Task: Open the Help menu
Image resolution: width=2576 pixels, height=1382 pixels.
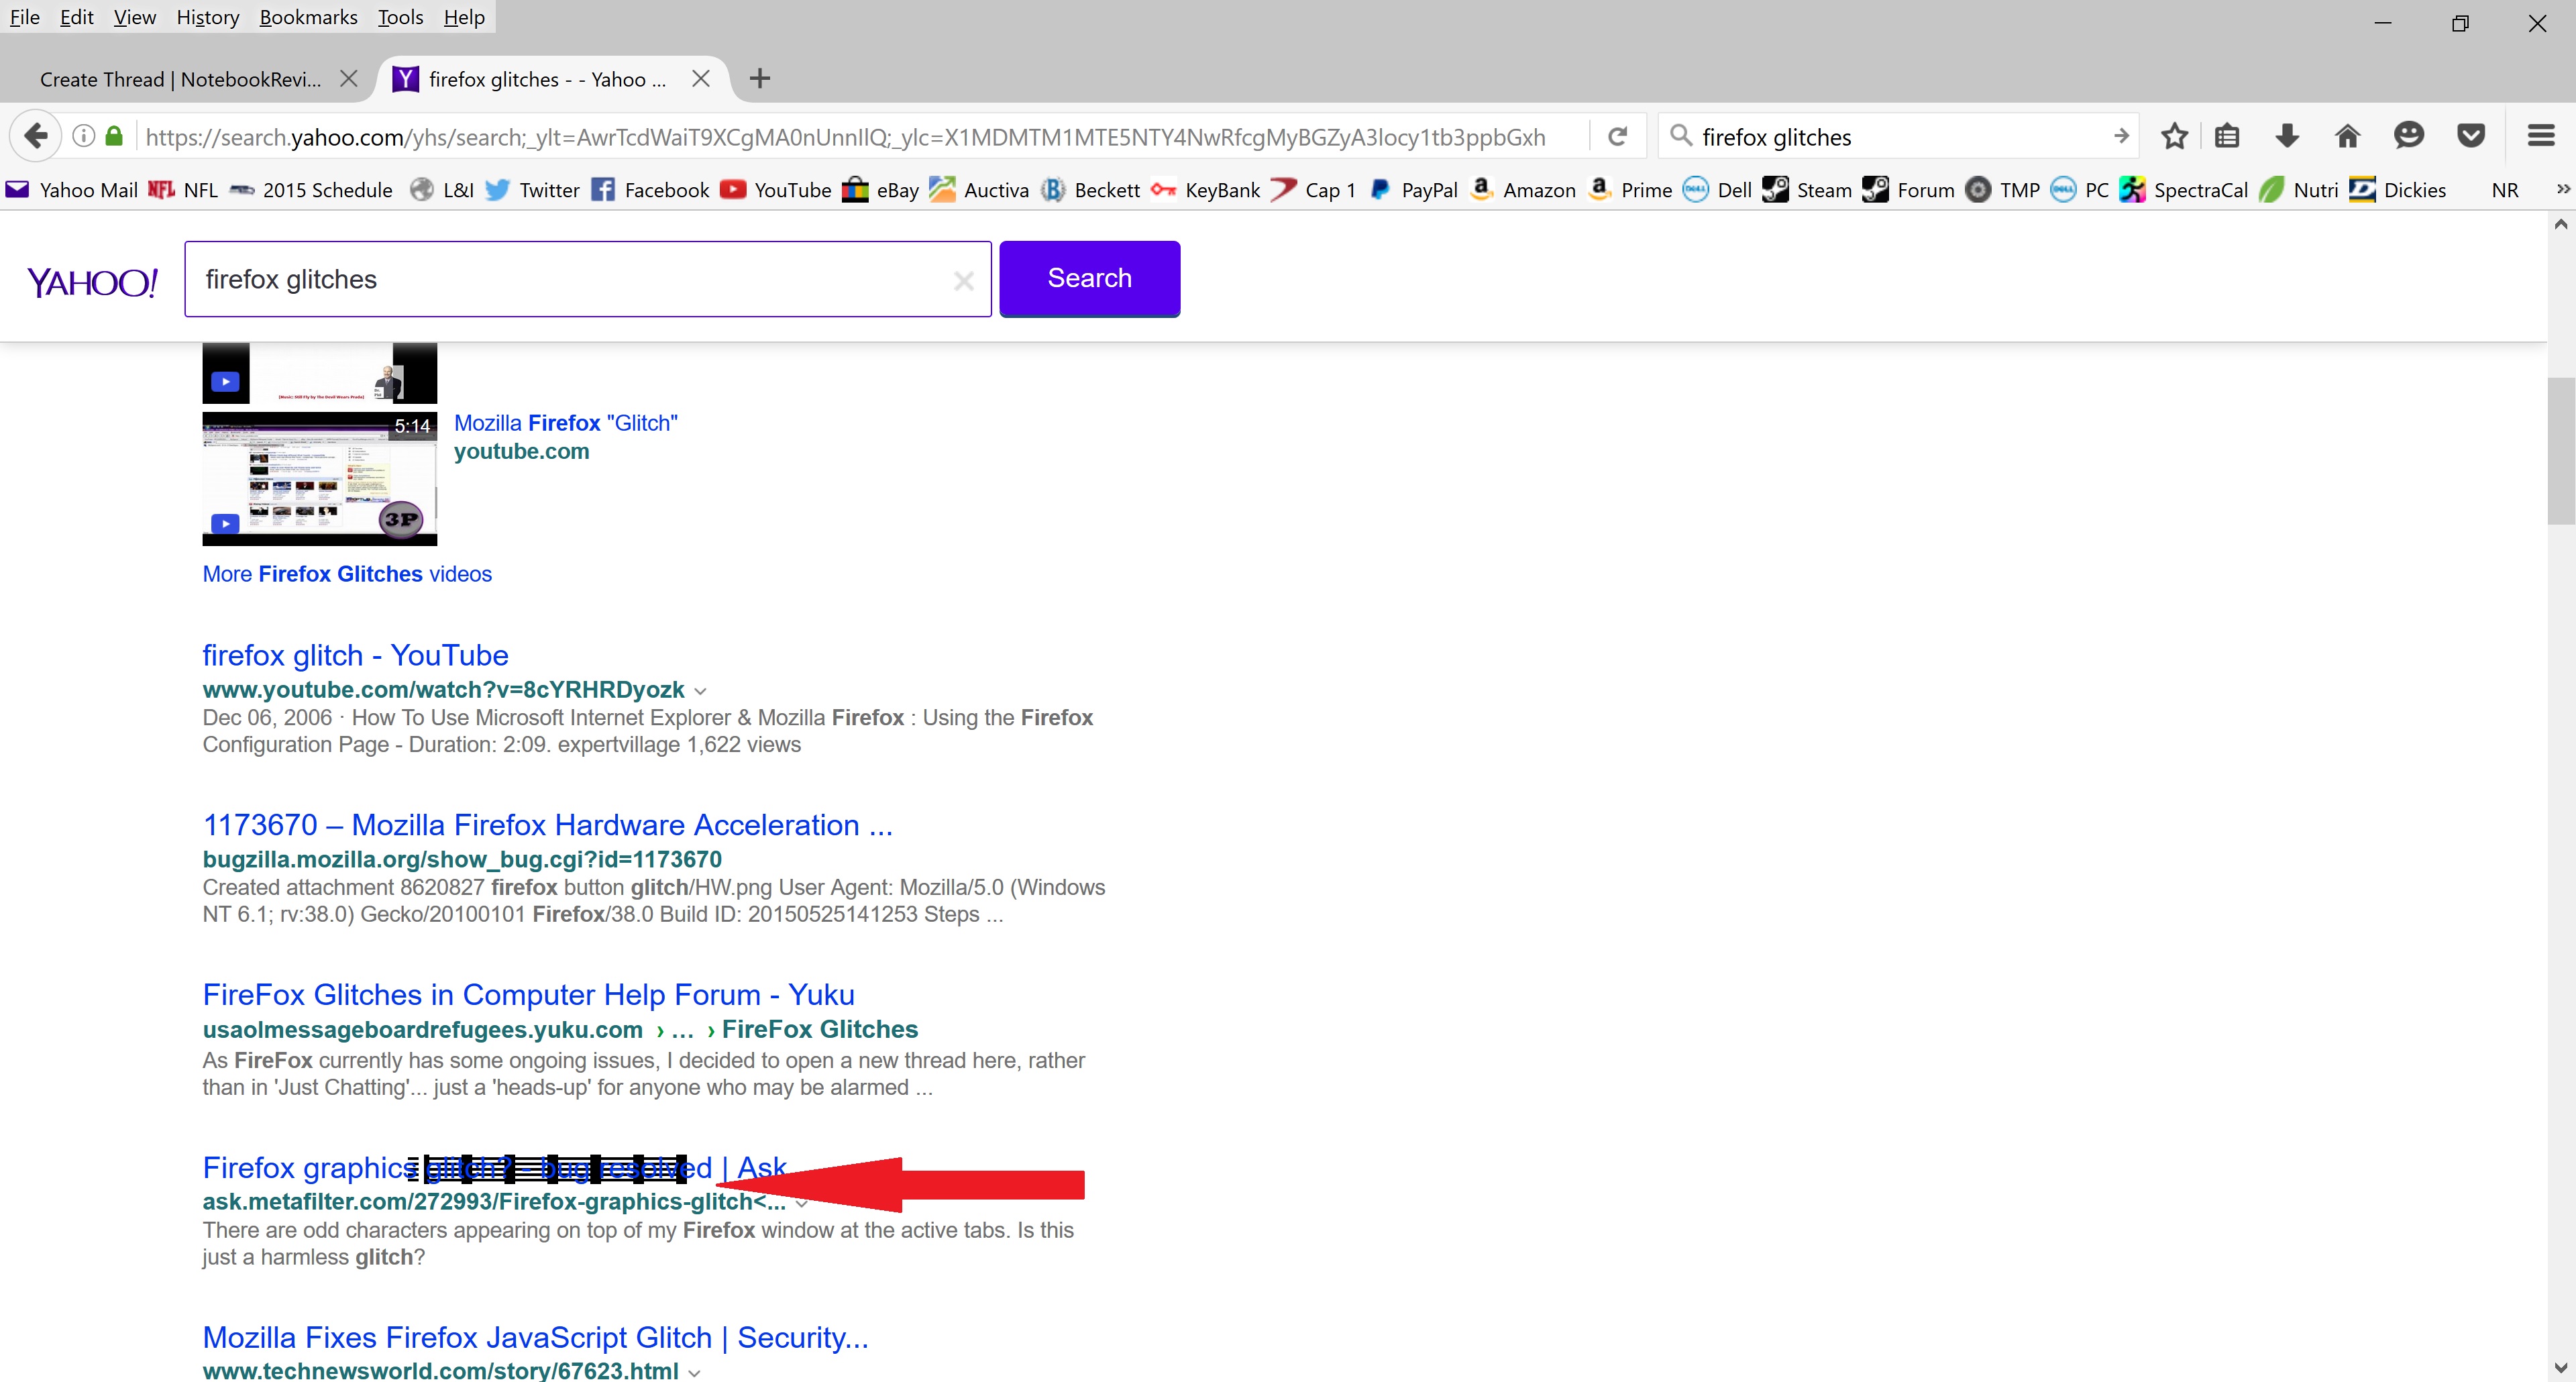Action: pyautogui.click(x=464, y=17)
